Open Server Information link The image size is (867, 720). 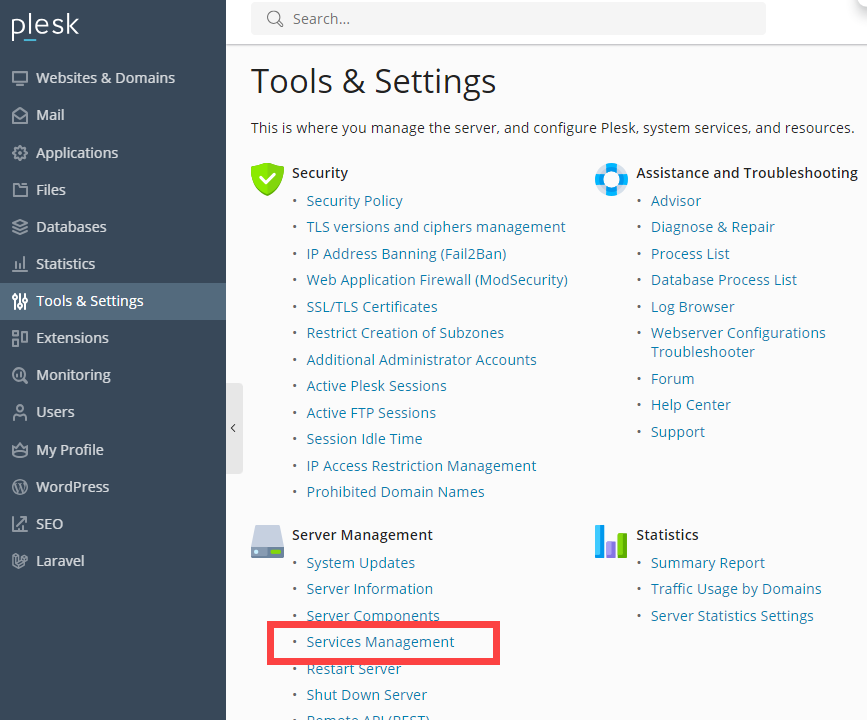[370, 589]
